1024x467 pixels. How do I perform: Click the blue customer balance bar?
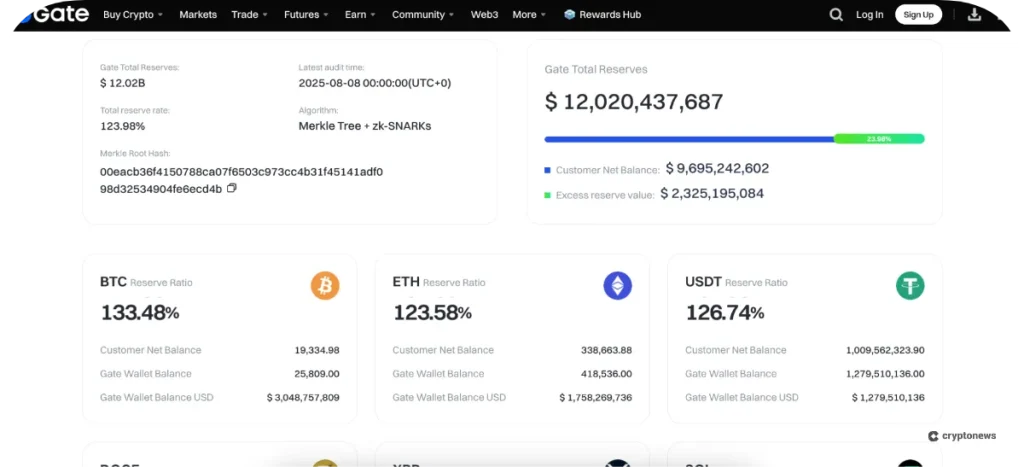tap(689, 139)
